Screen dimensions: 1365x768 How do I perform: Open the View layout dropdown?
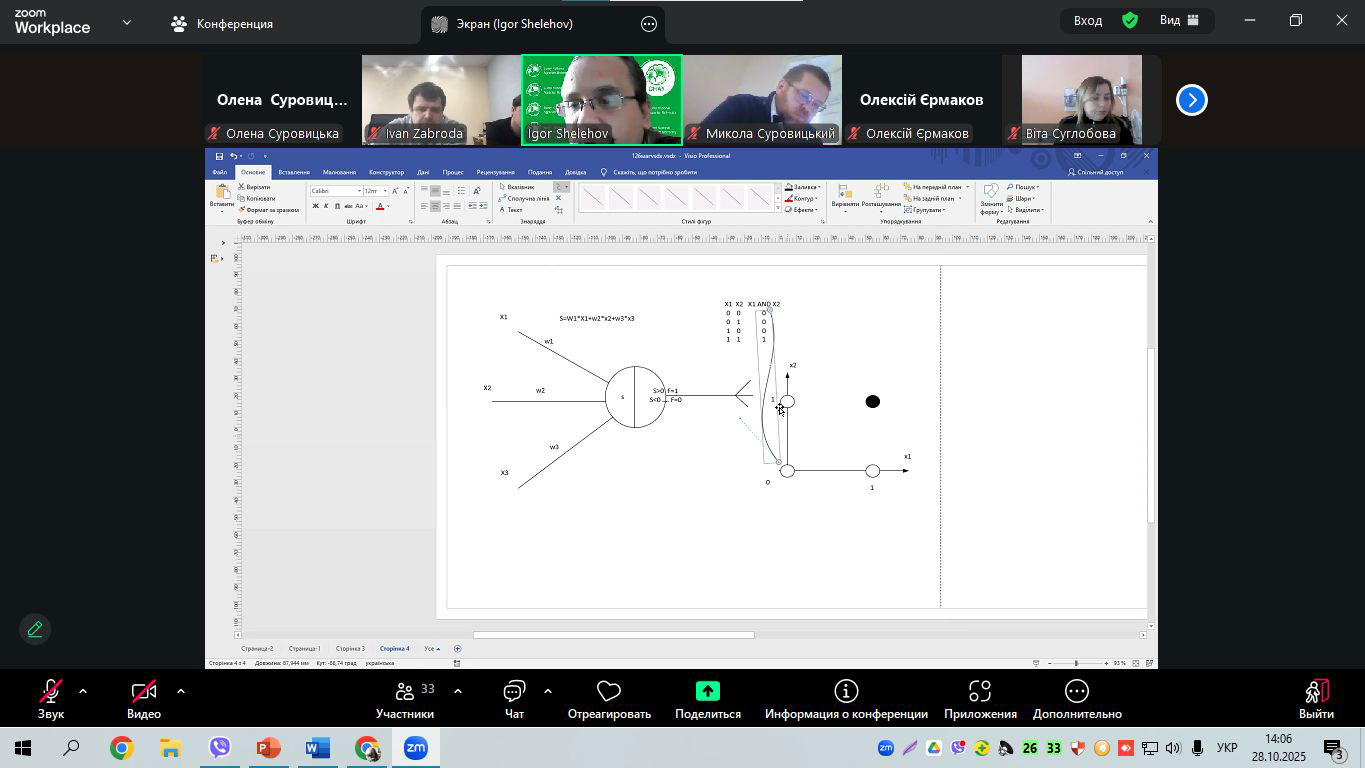coord(1179,20)
